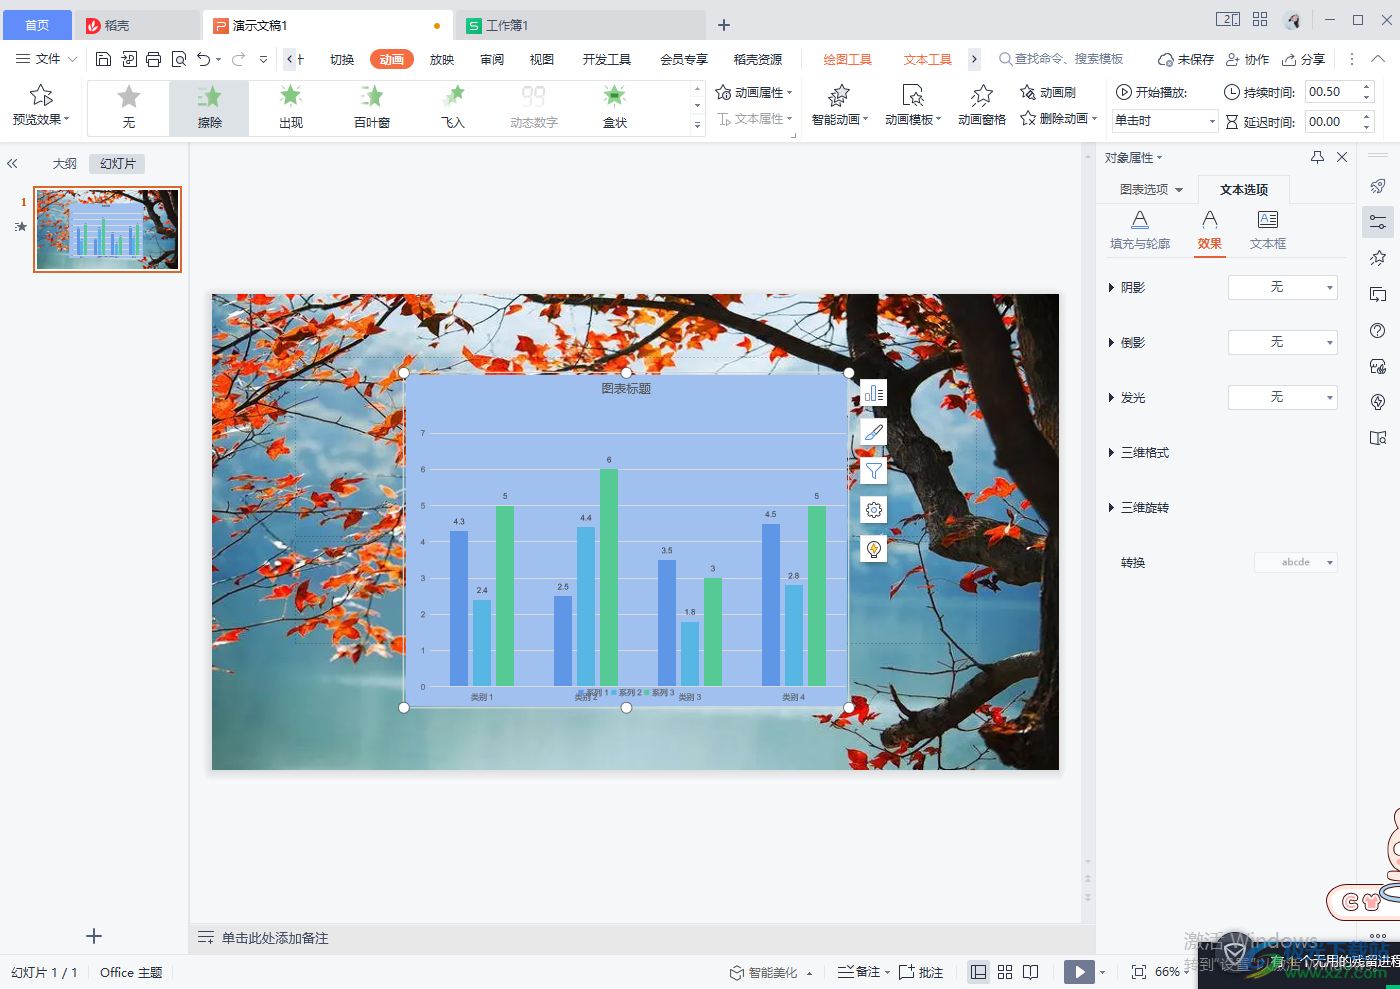Click 协作 collaborate button
The image size is (1400, 989).
[1248, 59]
